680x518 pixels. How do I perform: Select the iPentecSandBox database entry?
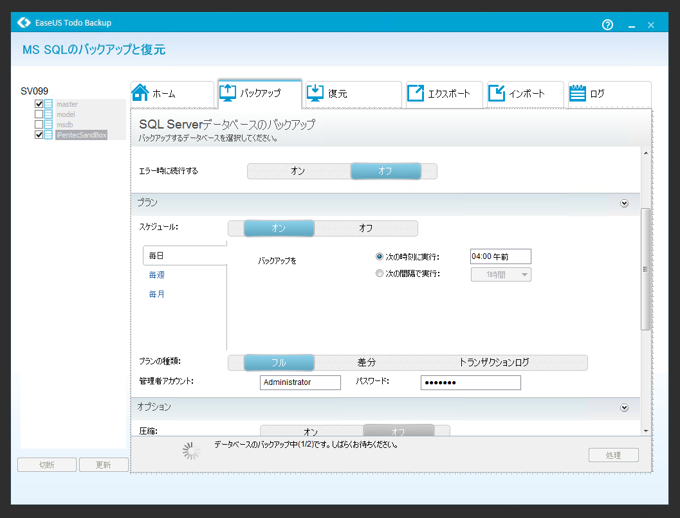click(x=82, y=135)
